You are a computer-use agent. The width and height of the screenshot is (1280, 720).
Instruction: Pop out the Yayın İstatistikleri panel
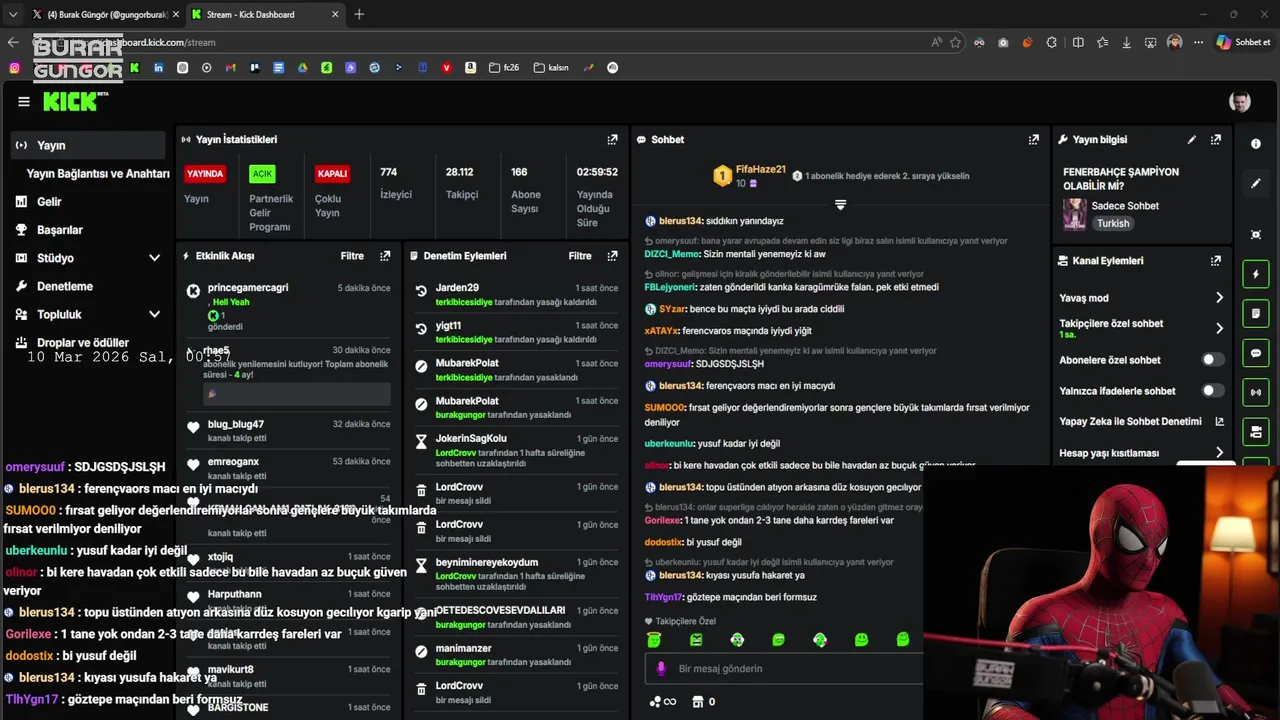(612, 140)
